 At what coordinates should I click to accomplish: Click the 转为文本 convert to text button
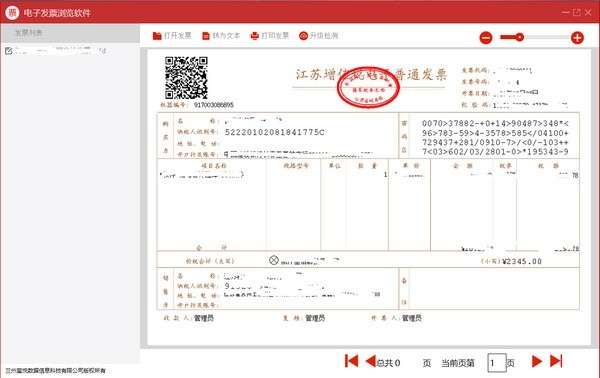click(x=221, y=36)
